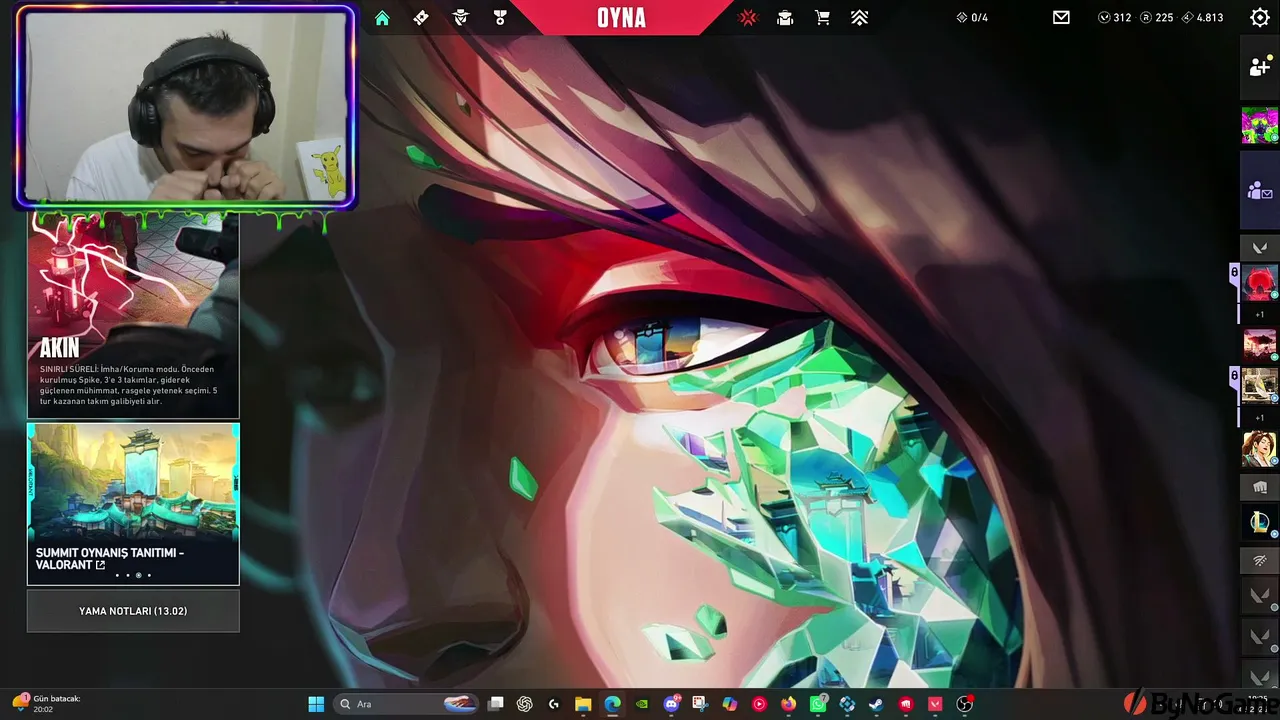The width and height of the screenshot is (1280, 720).
Task: Open own player avatar in social panel
Action: tap(1260, 126)
